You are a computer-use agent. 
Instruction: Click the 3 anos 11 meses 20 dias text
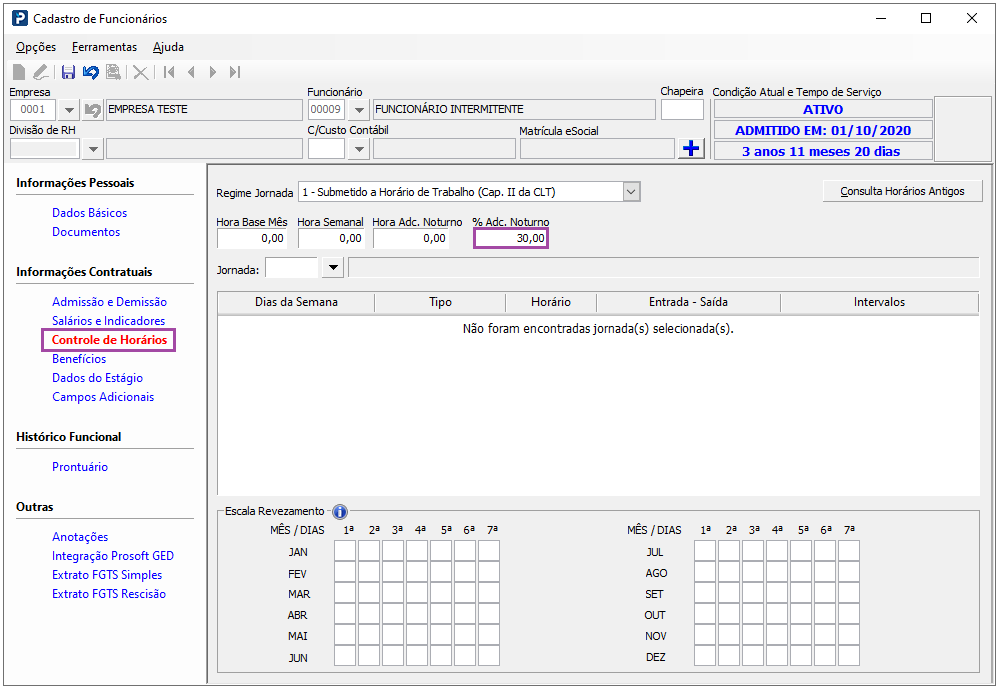[821, 152]
